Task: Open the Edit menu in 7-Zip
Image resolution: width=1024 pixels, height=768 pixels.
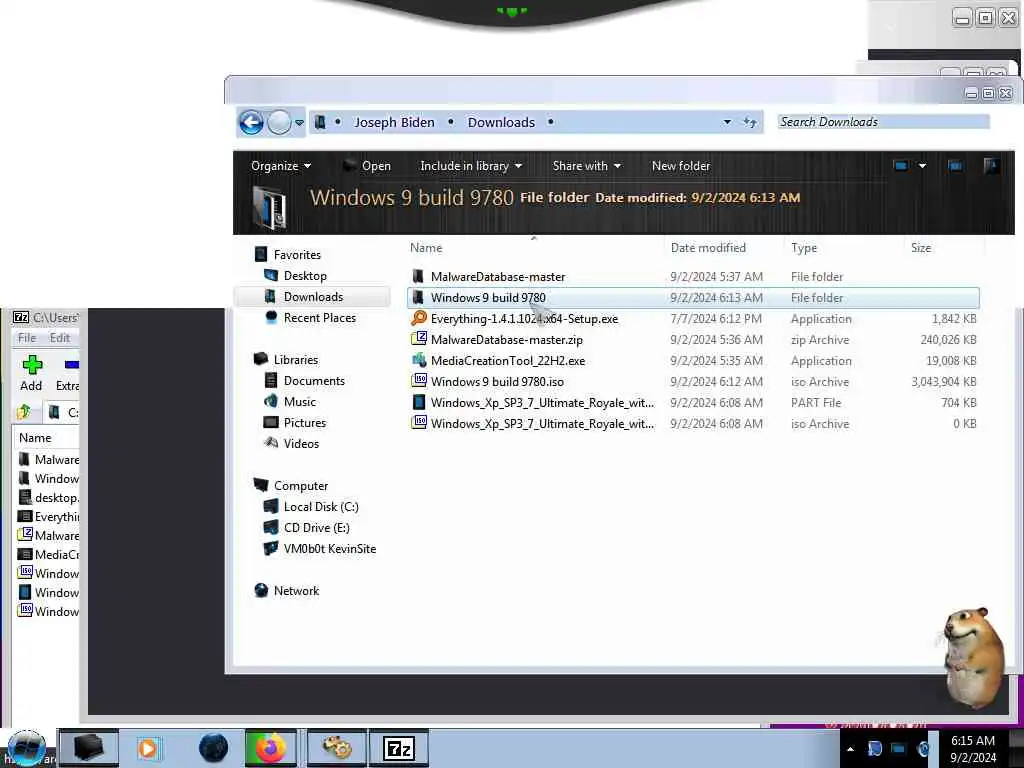Action: [59, 338]
